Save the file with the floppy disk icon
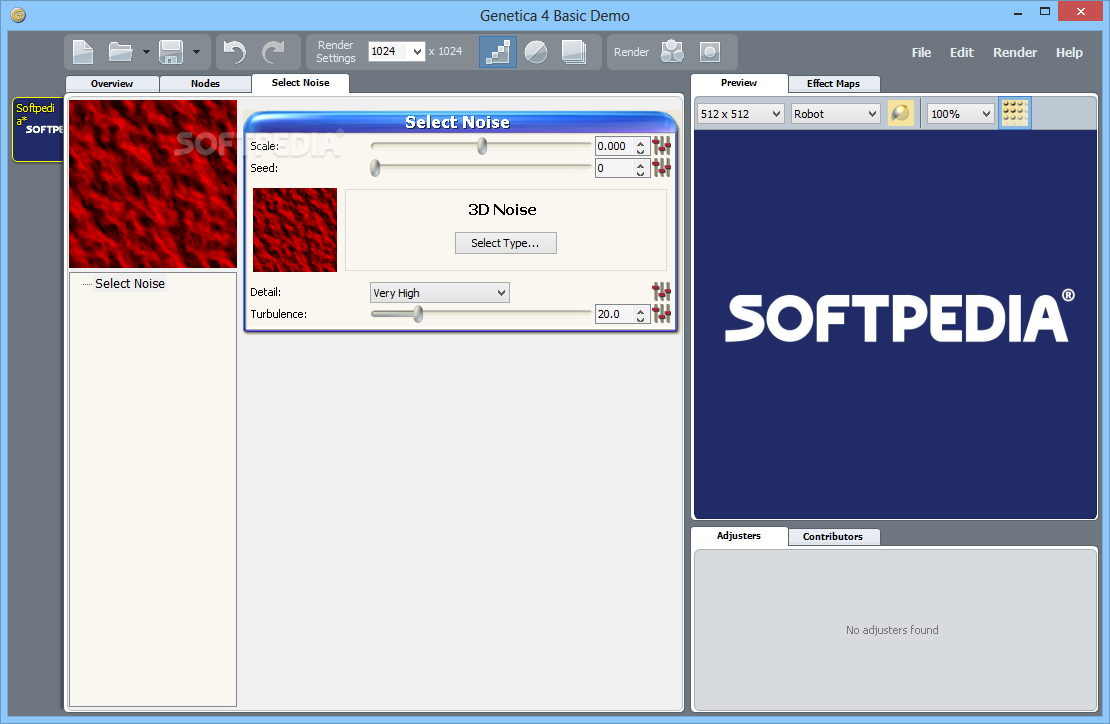The image size is (1110, 724). tap(171, 52)
